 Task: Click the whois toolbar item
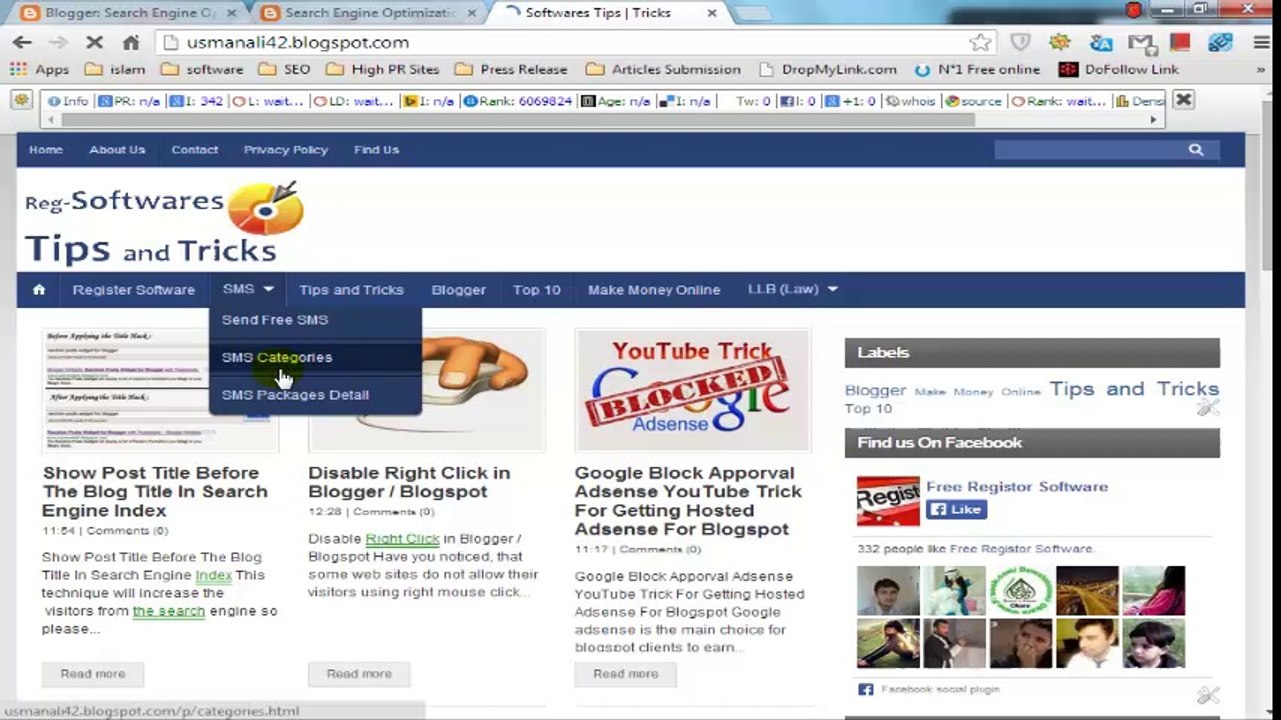pos(911,101)
